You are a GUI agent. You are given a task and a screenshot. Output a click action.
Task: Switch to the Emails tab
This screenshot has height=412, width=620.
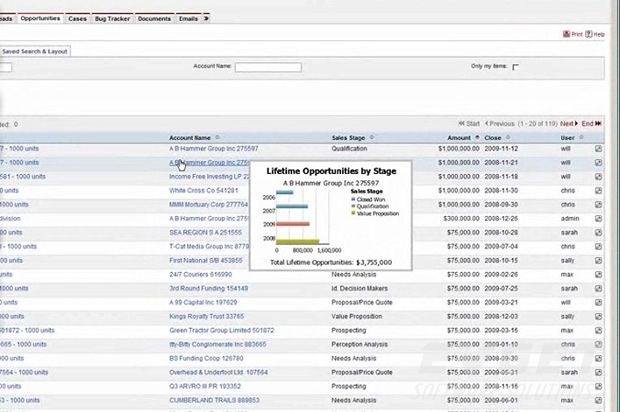pyautogui.click(x=188, y=19)
